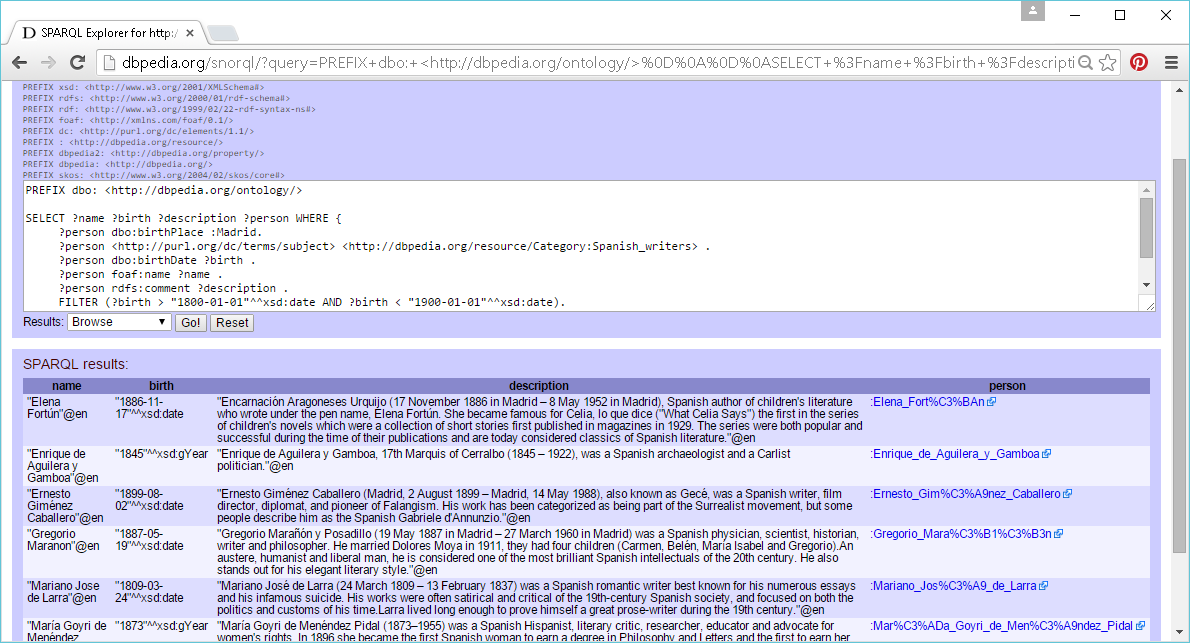Click the 'SPARQL results:' heading
The image size is (1190, 643).
(75, 364)
